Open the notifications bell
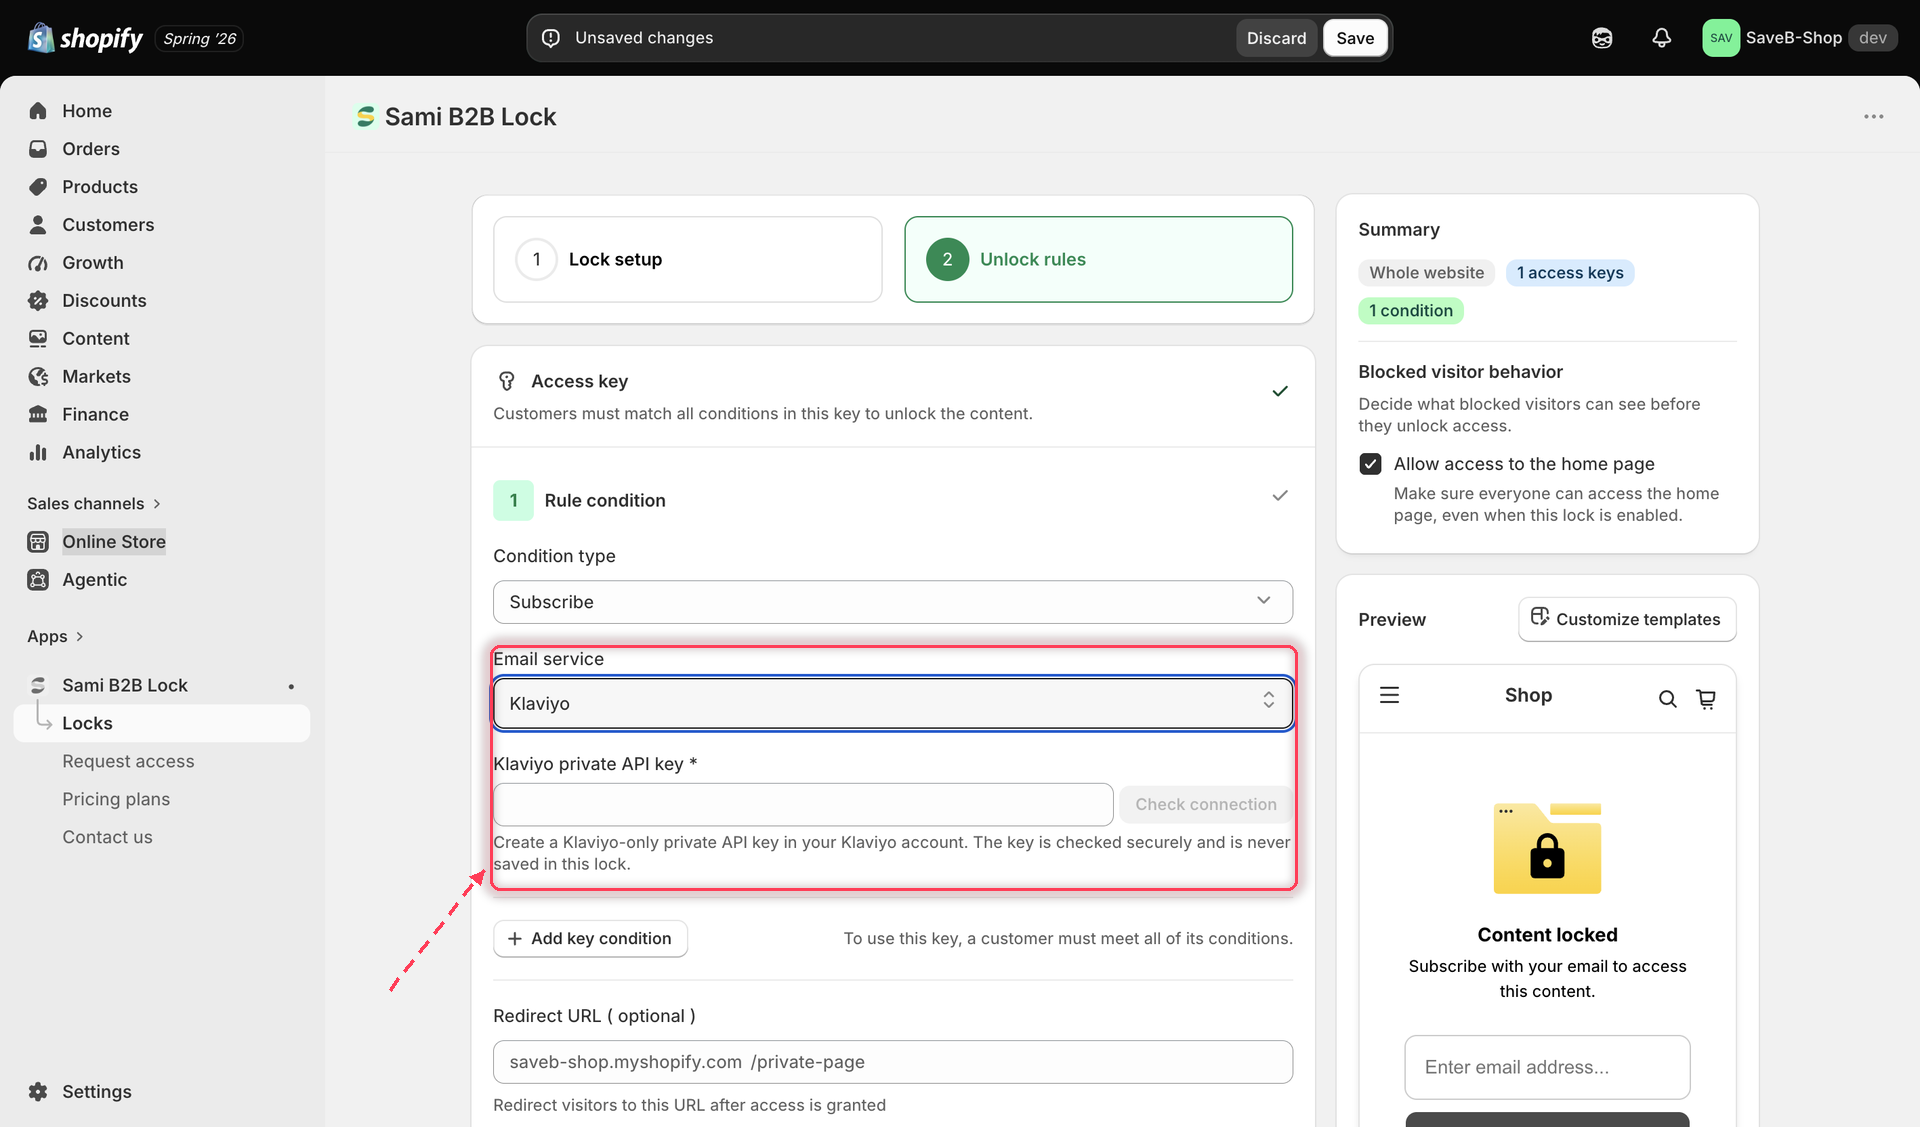Viewport: 1920px width, 1127px height. click(x=1661, y=38)
